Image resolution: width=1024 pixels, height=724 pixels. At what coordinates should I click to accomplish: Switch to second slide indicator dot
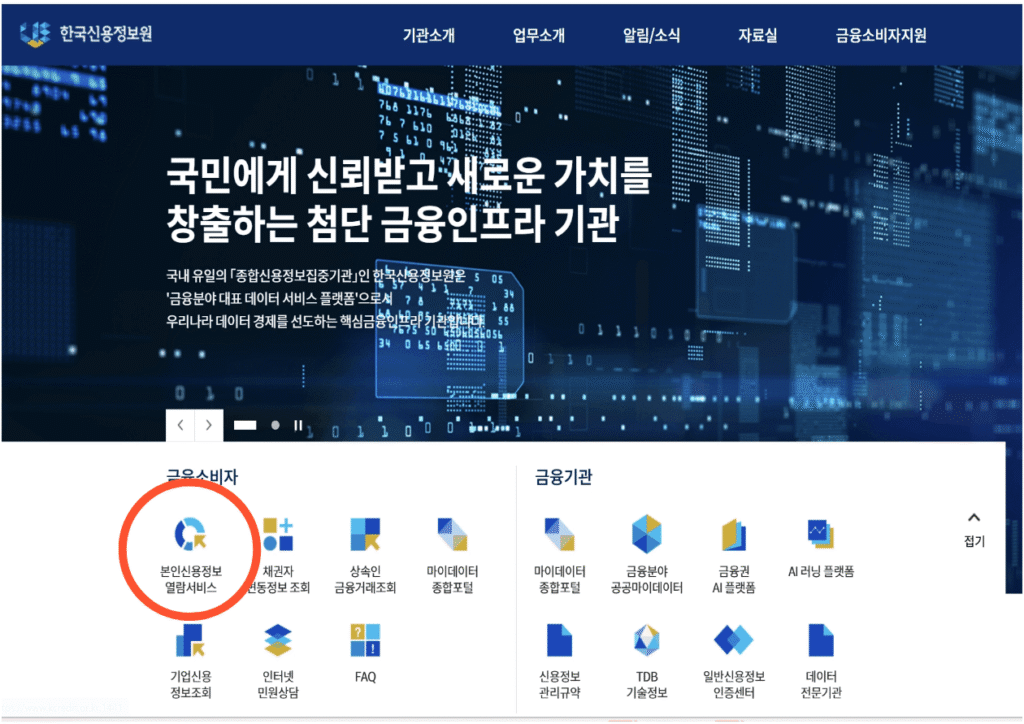click(x=275, y=425)
